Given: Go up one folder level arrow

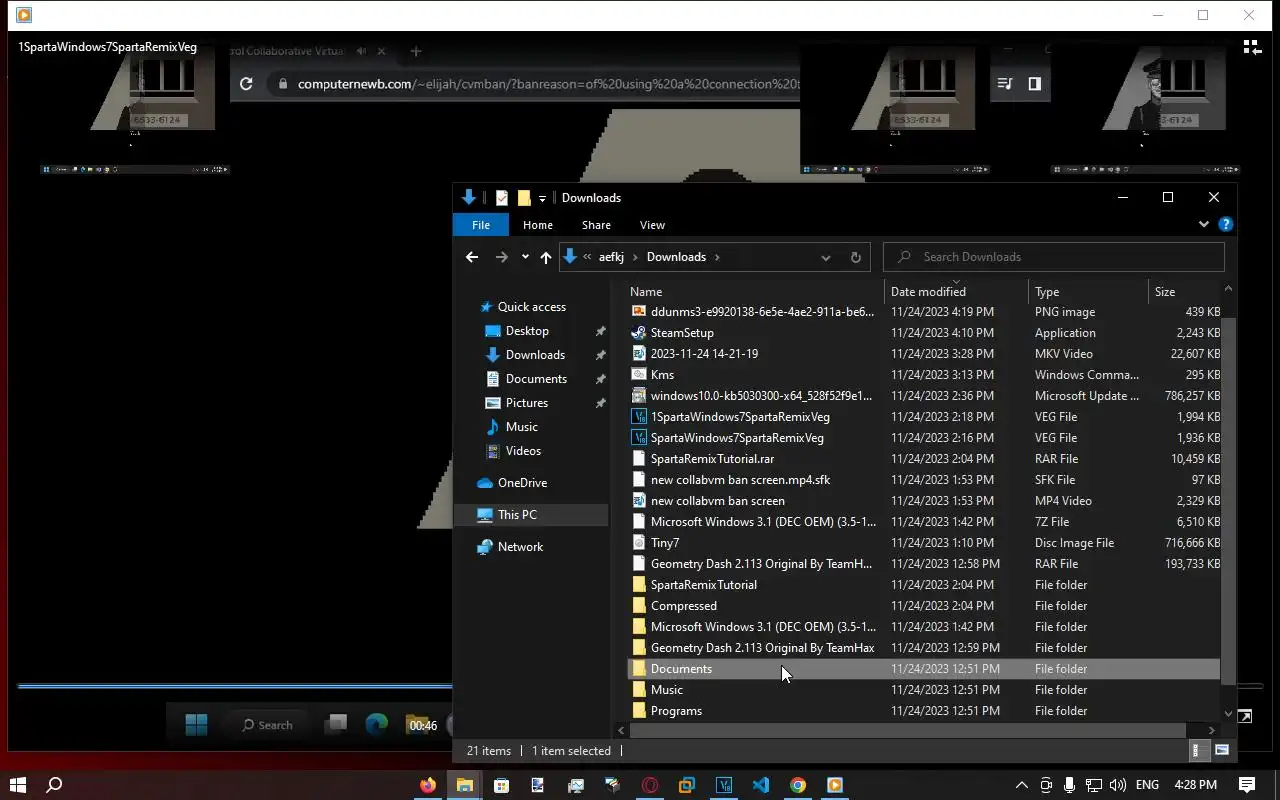Looking at the screenshot, I should coord(546,257).
